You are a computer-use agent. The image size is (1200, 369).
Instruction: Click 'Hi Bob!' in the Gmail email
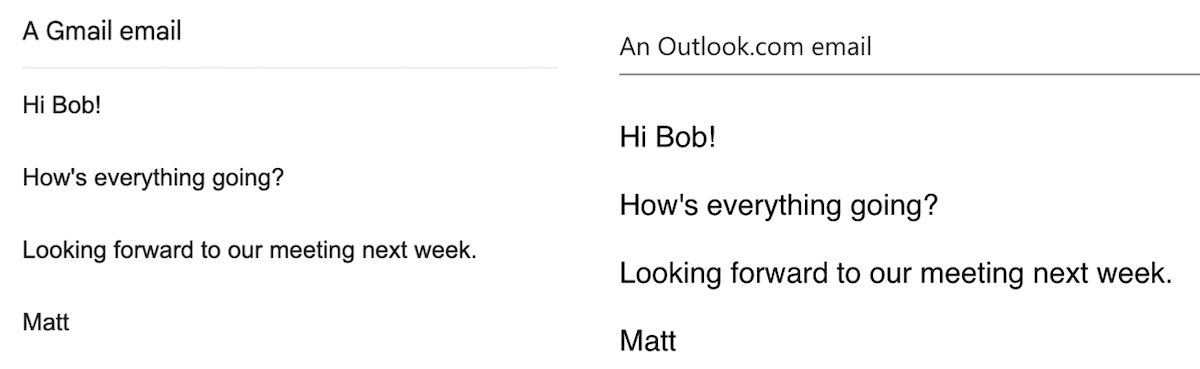click(61, 106)
